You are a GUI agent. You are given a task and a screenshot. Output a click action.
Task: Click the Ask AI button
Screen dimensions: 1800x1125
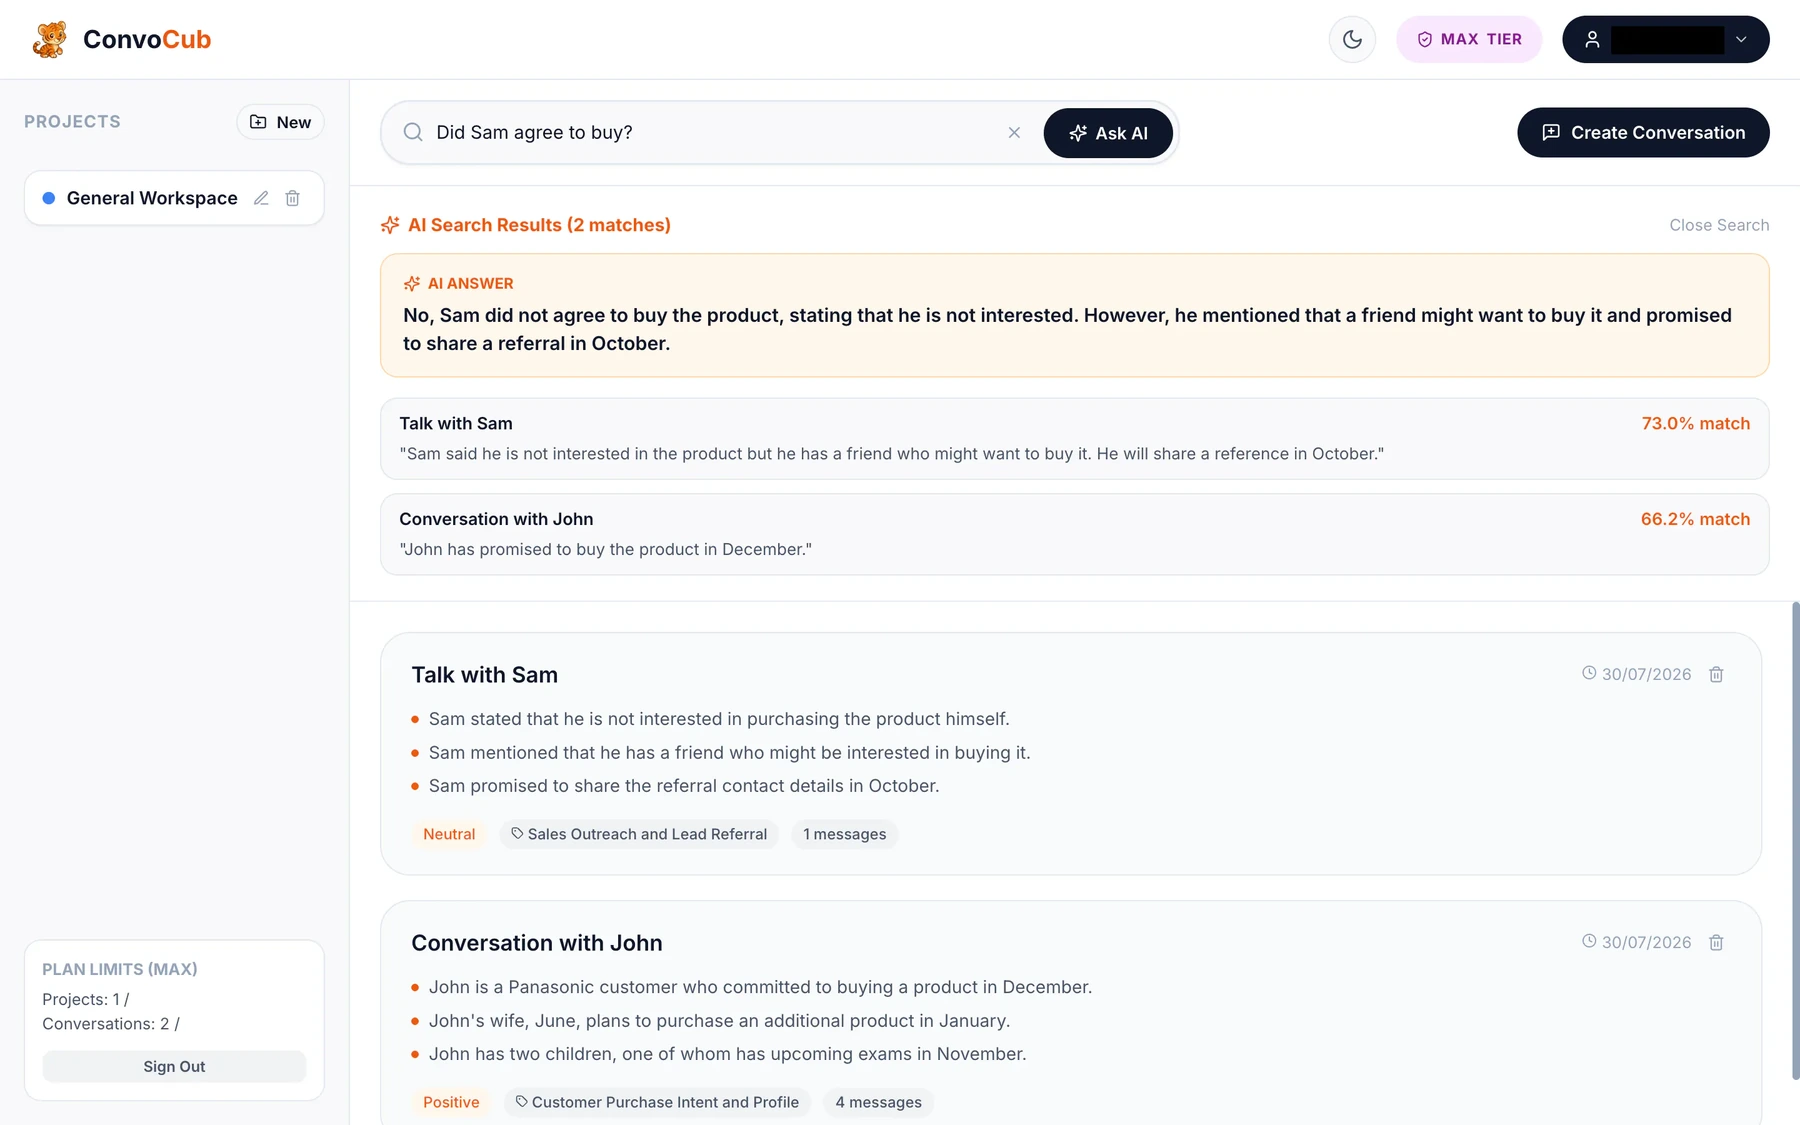[1108, 133]
